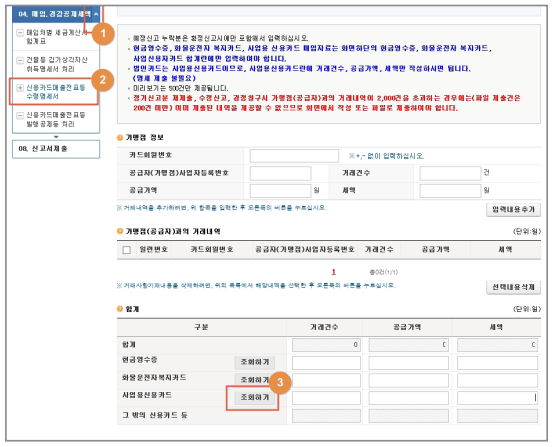Click 조회하기 for 화물운전자복지카드
This screenshot has height=447, width=553.
tap(255, 380)
